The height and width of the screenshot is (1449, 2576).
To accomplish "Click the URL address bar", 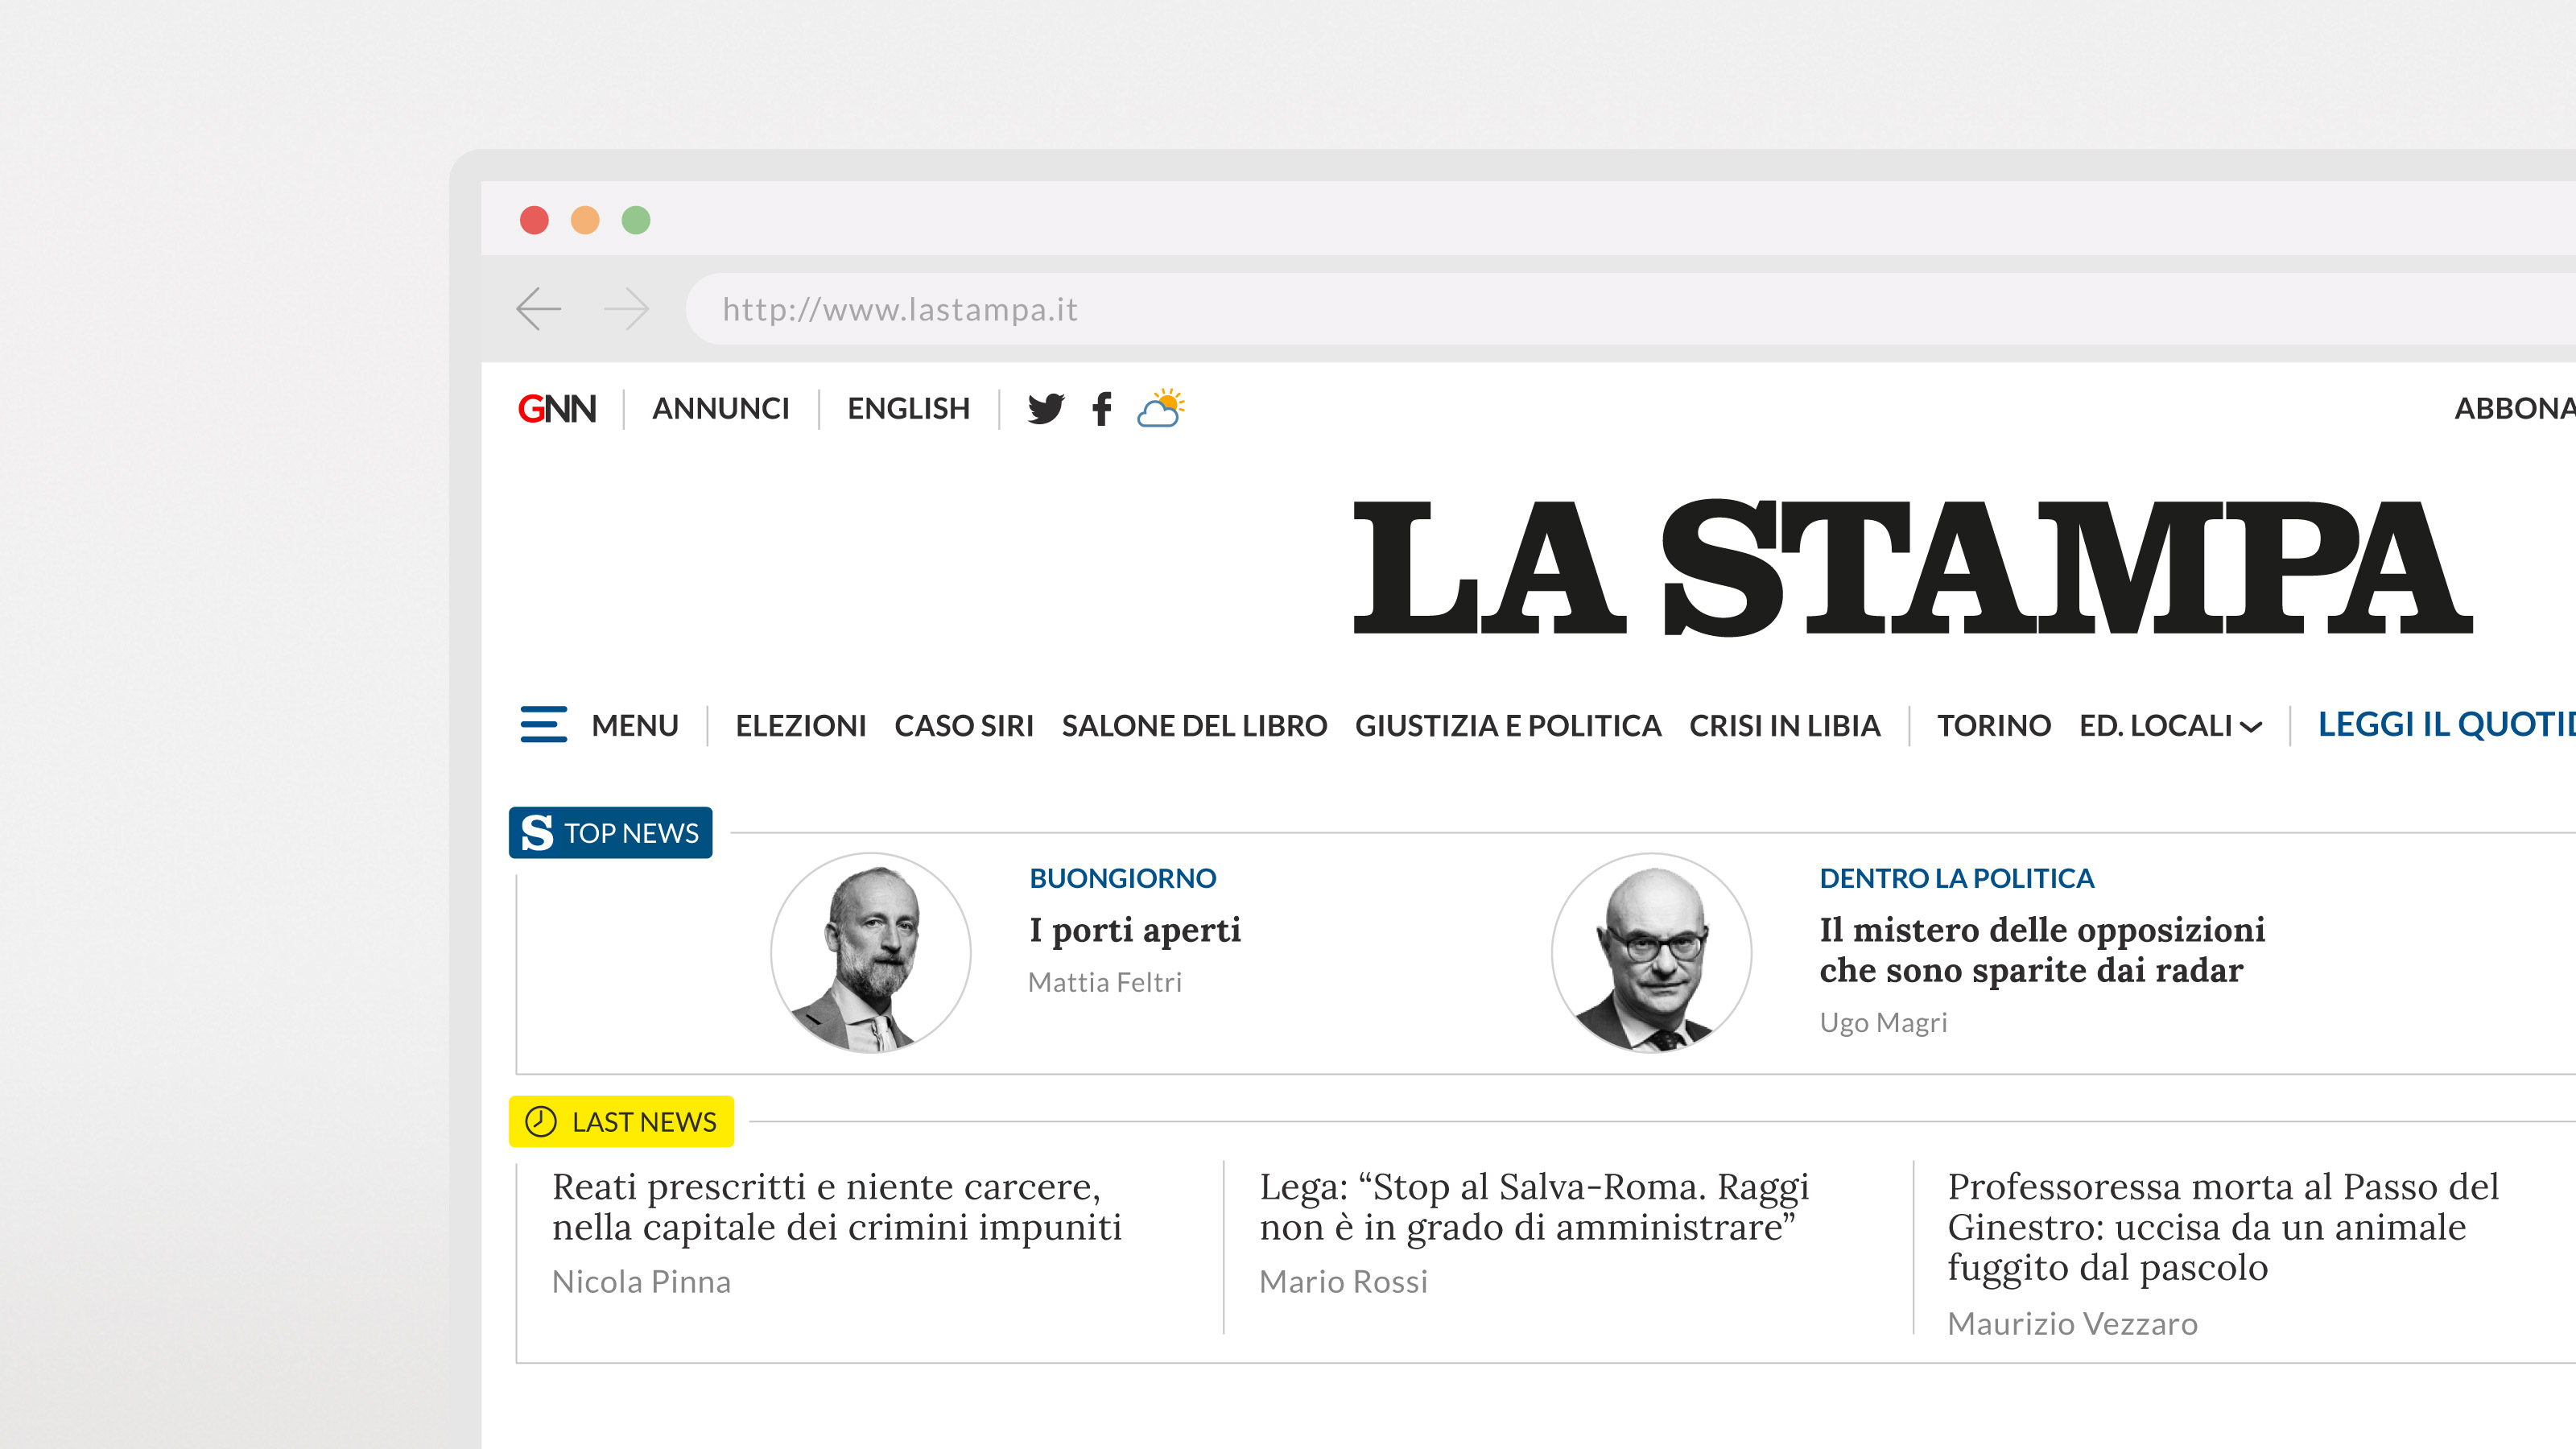I will pyautogui.click(x=1630, y=309).
